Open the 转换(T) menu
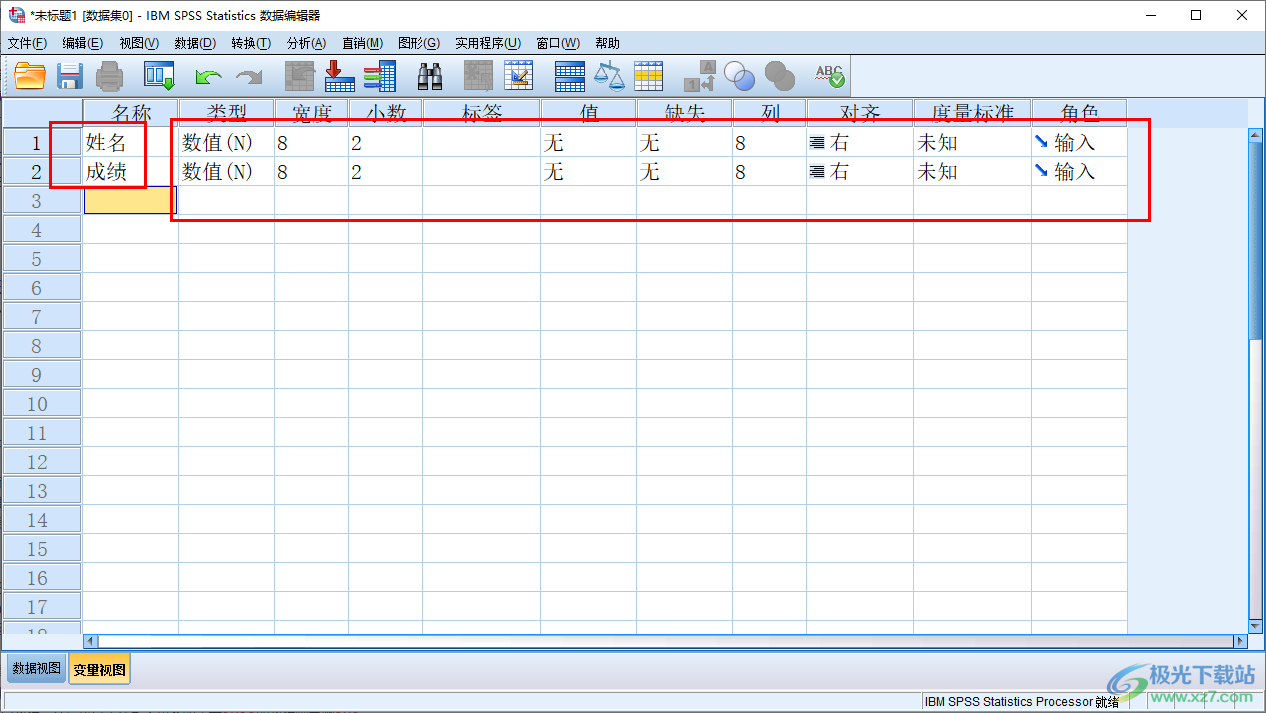Viewport: 1266px width, 713px height. [x=251, y=43]
